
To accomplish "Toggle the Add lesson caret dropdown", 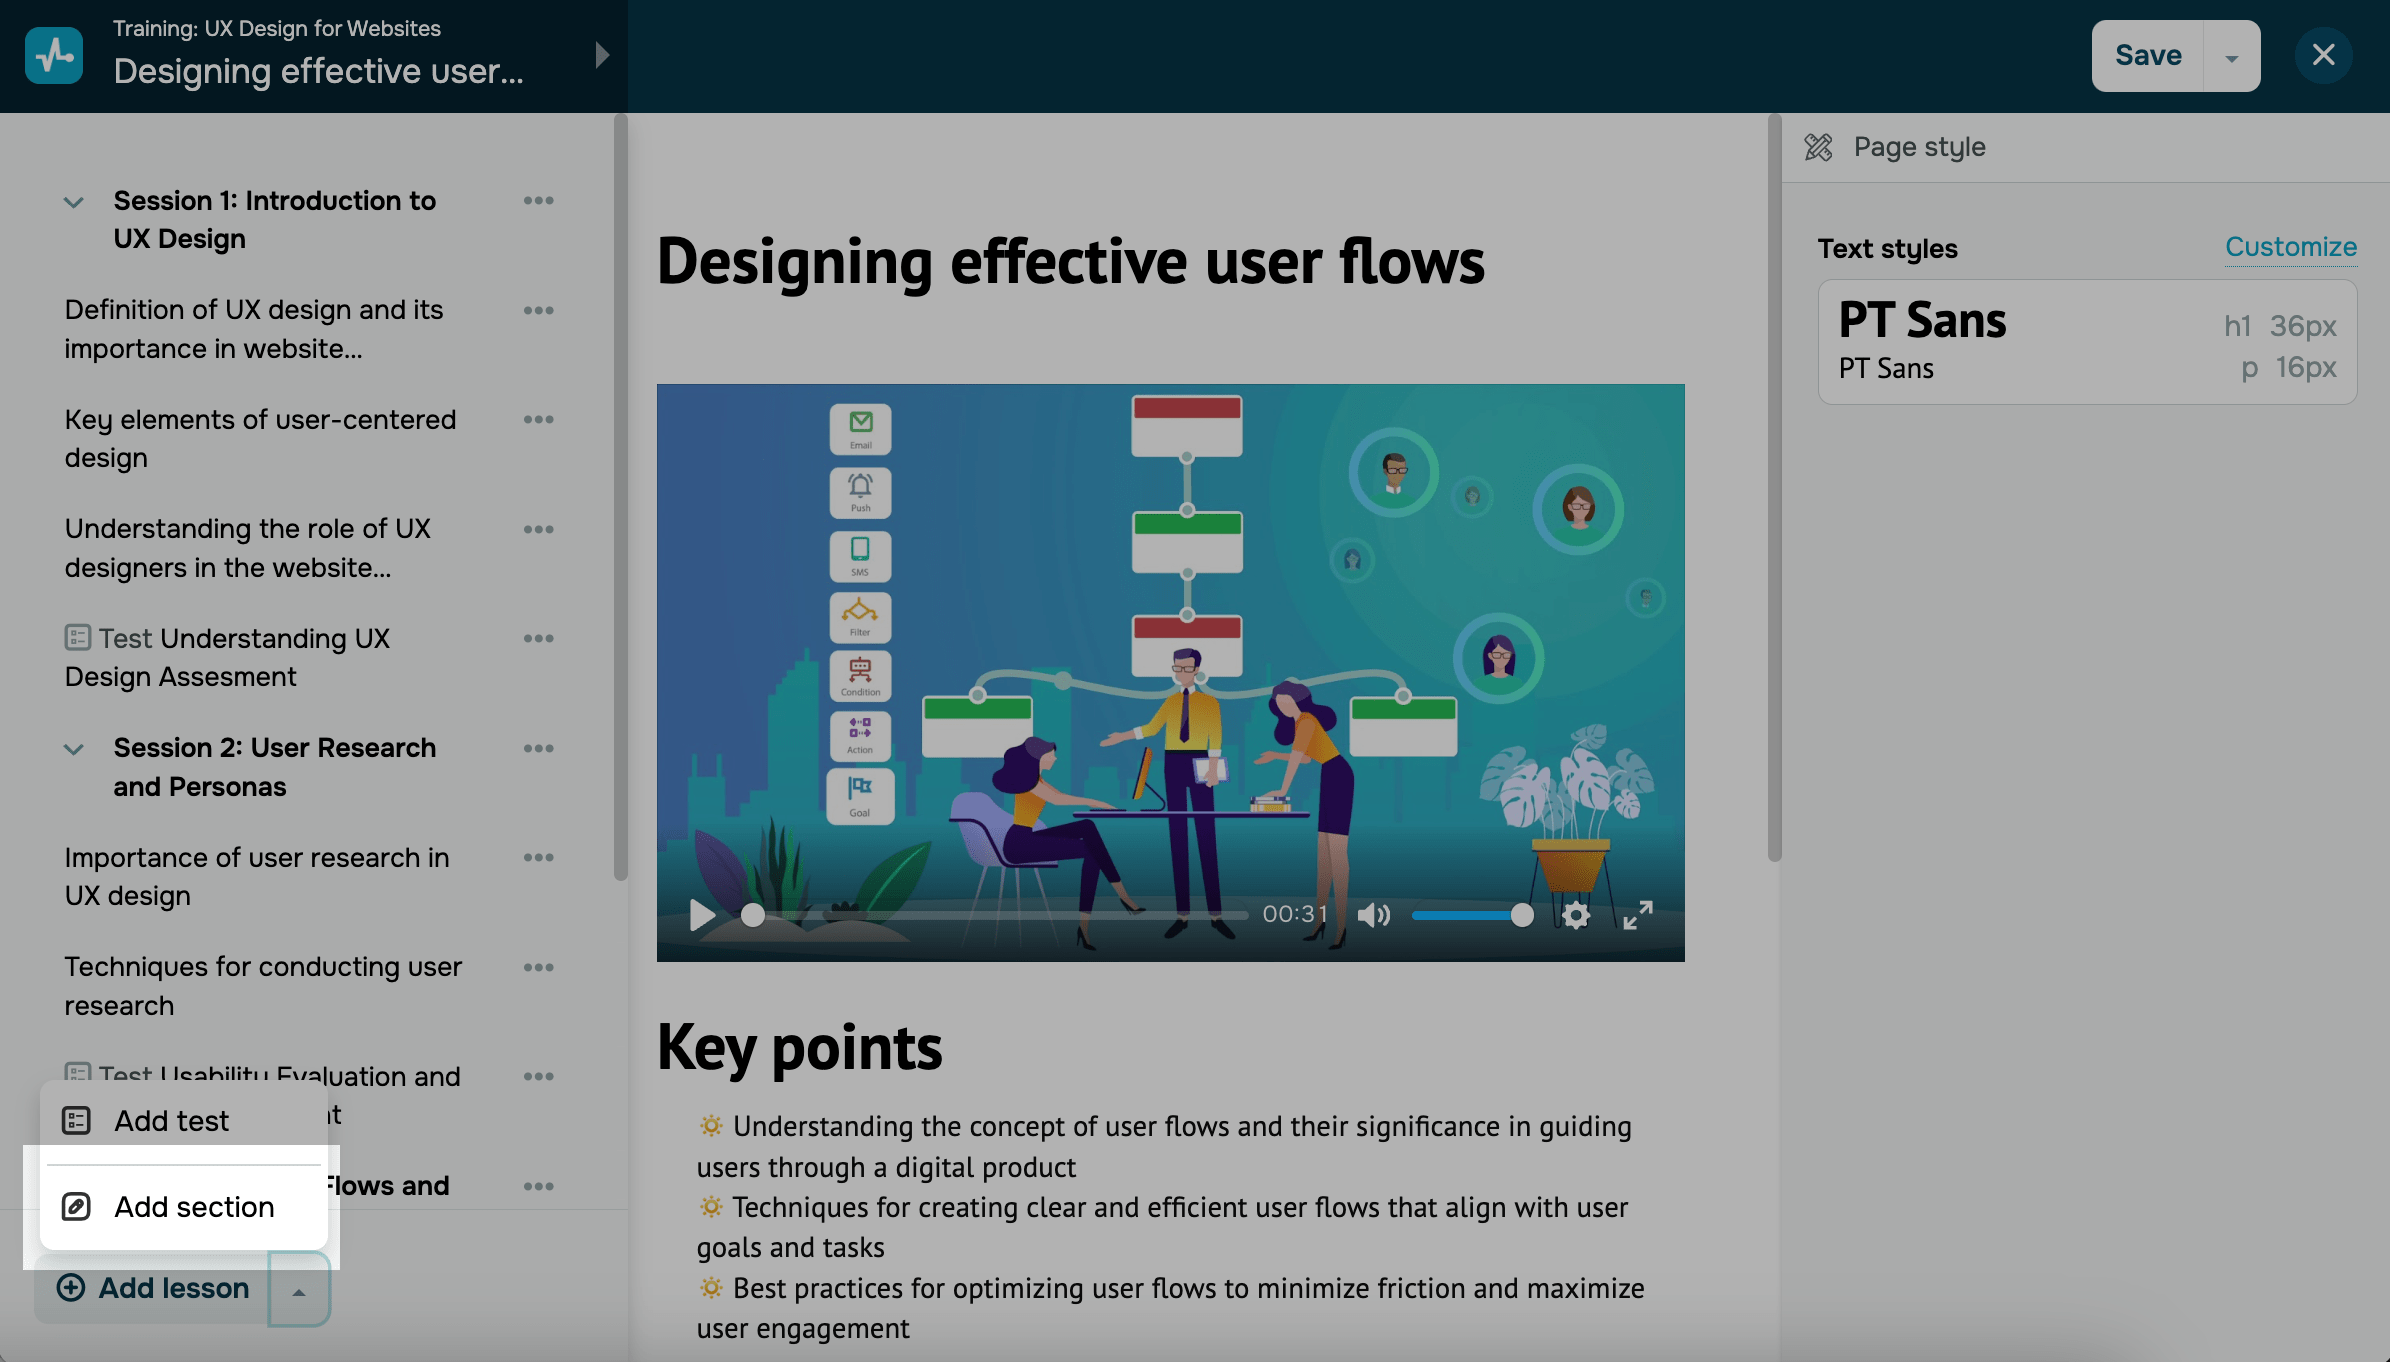I will coord(298,1291).
